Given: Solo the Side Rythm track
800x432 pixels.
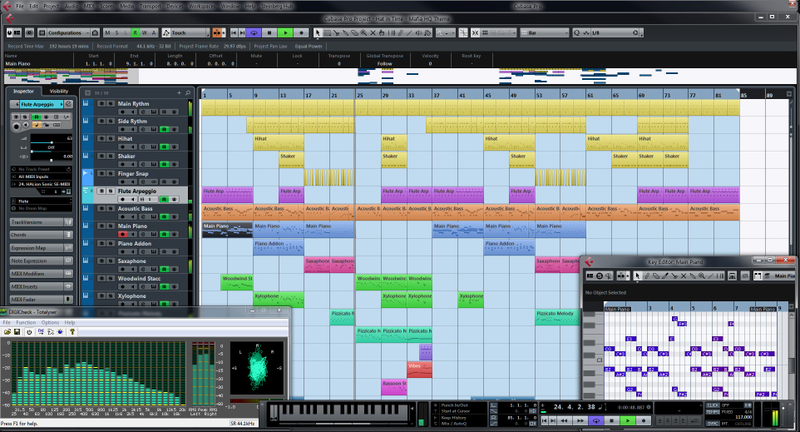Looking at the screenshot, I should pyautogui.click(x=110, y=121).
